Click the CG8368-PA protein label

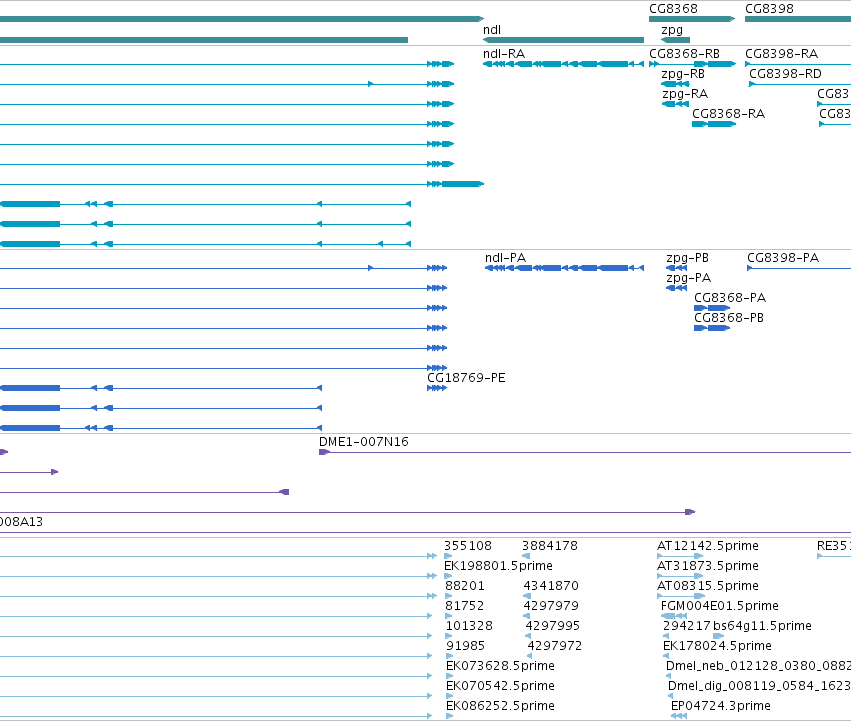point(730,298)
